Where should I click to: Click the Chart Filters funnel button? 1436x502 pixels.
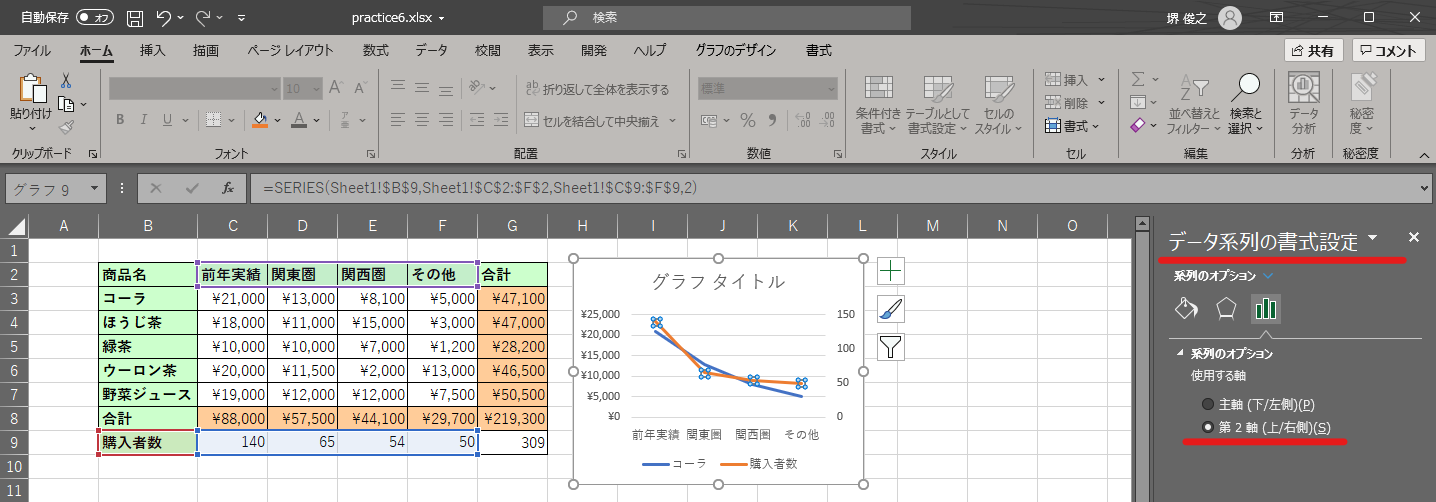890,347
